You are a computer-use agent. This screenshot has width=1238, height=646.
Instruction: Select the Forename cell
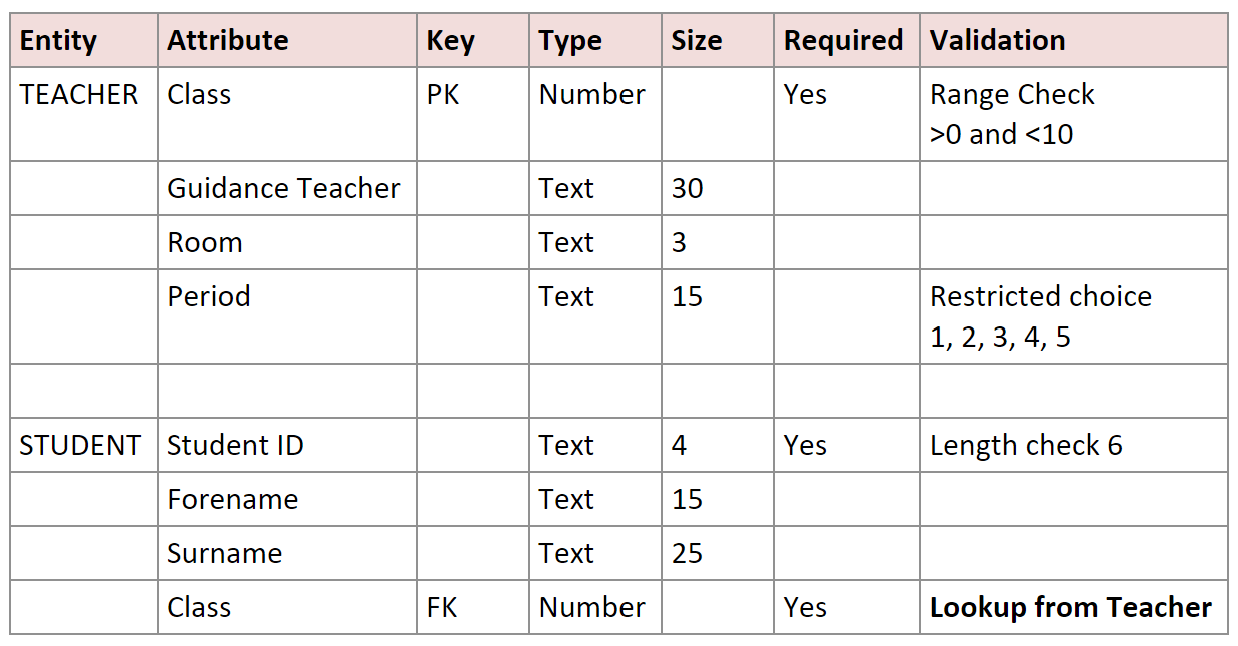(x=232, y=500)
